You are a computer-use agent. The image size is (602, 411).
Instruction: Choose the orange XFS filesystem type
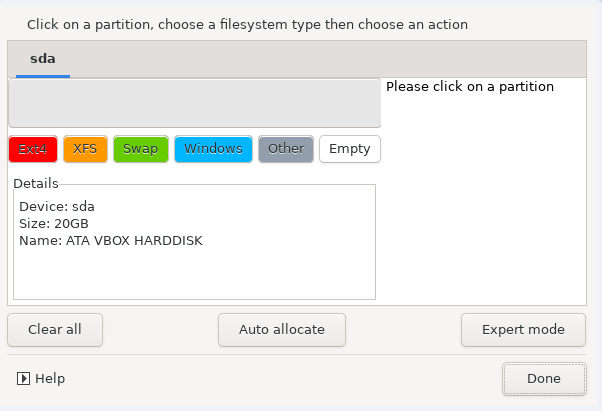[85, 149]
